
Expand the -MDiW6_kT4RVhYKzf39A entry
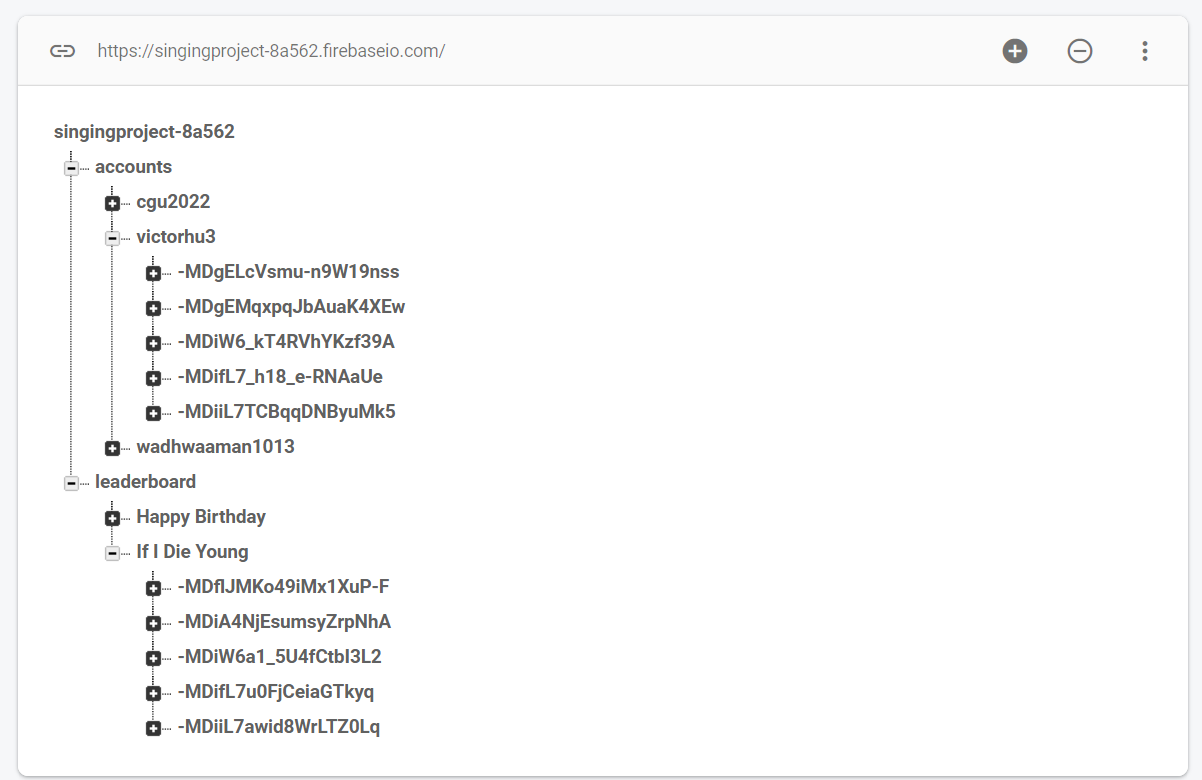pos(153,343)
